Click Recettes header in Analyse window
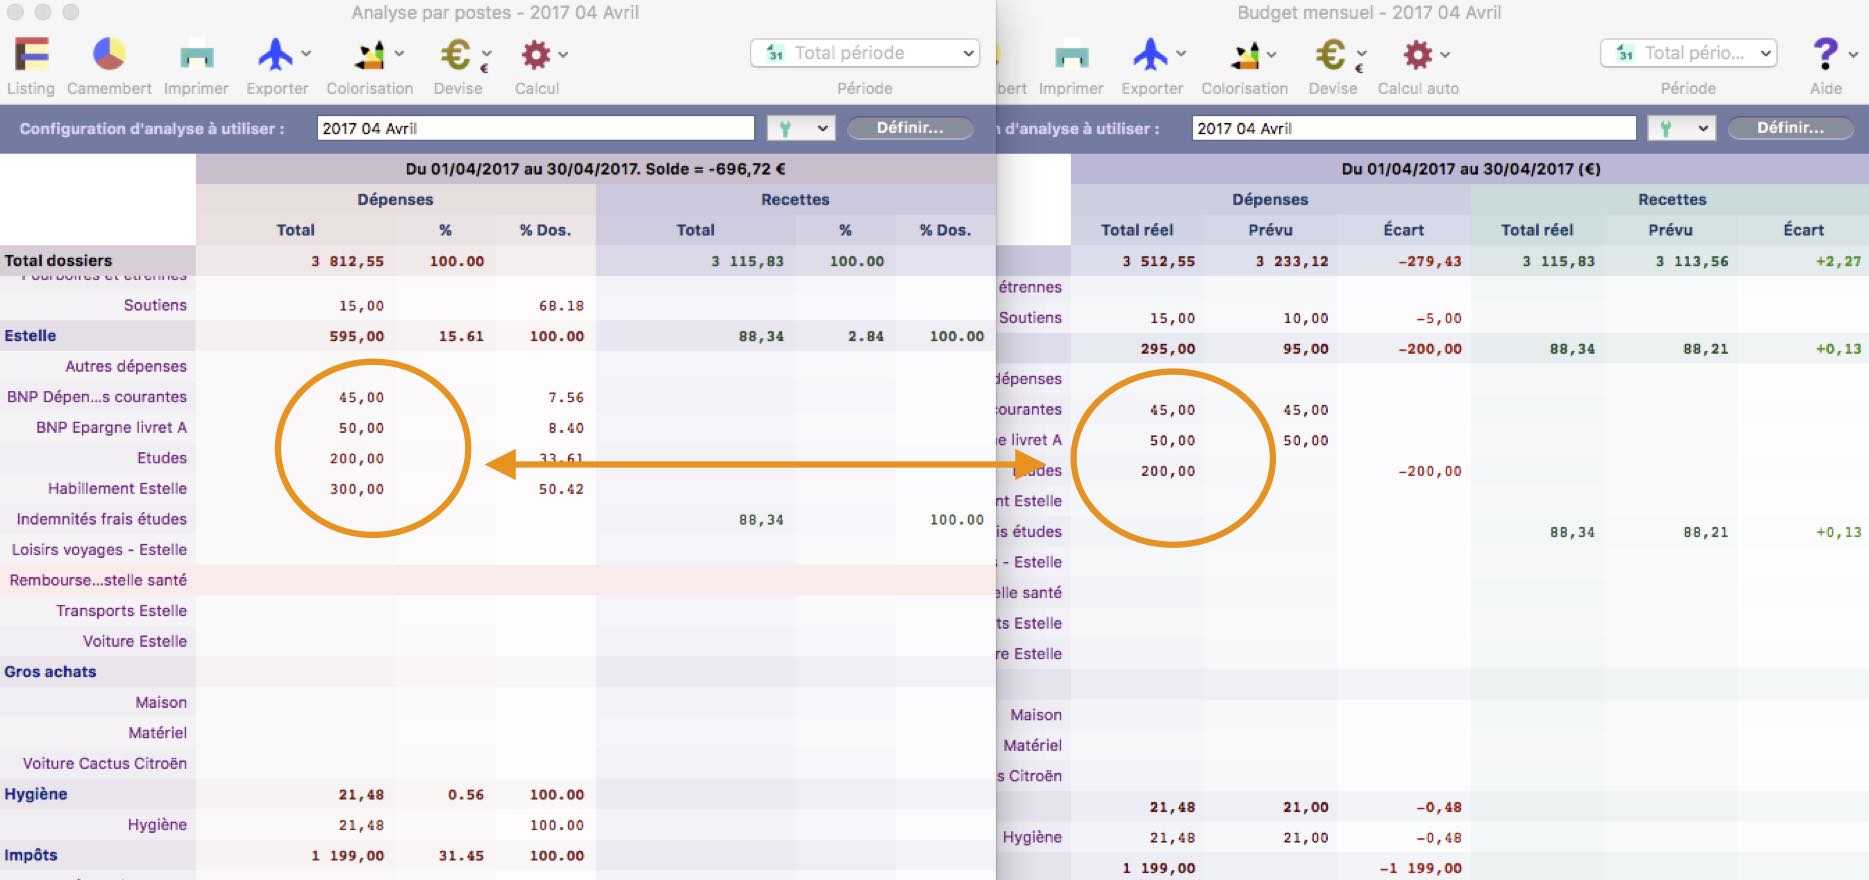 pos(795,199)
